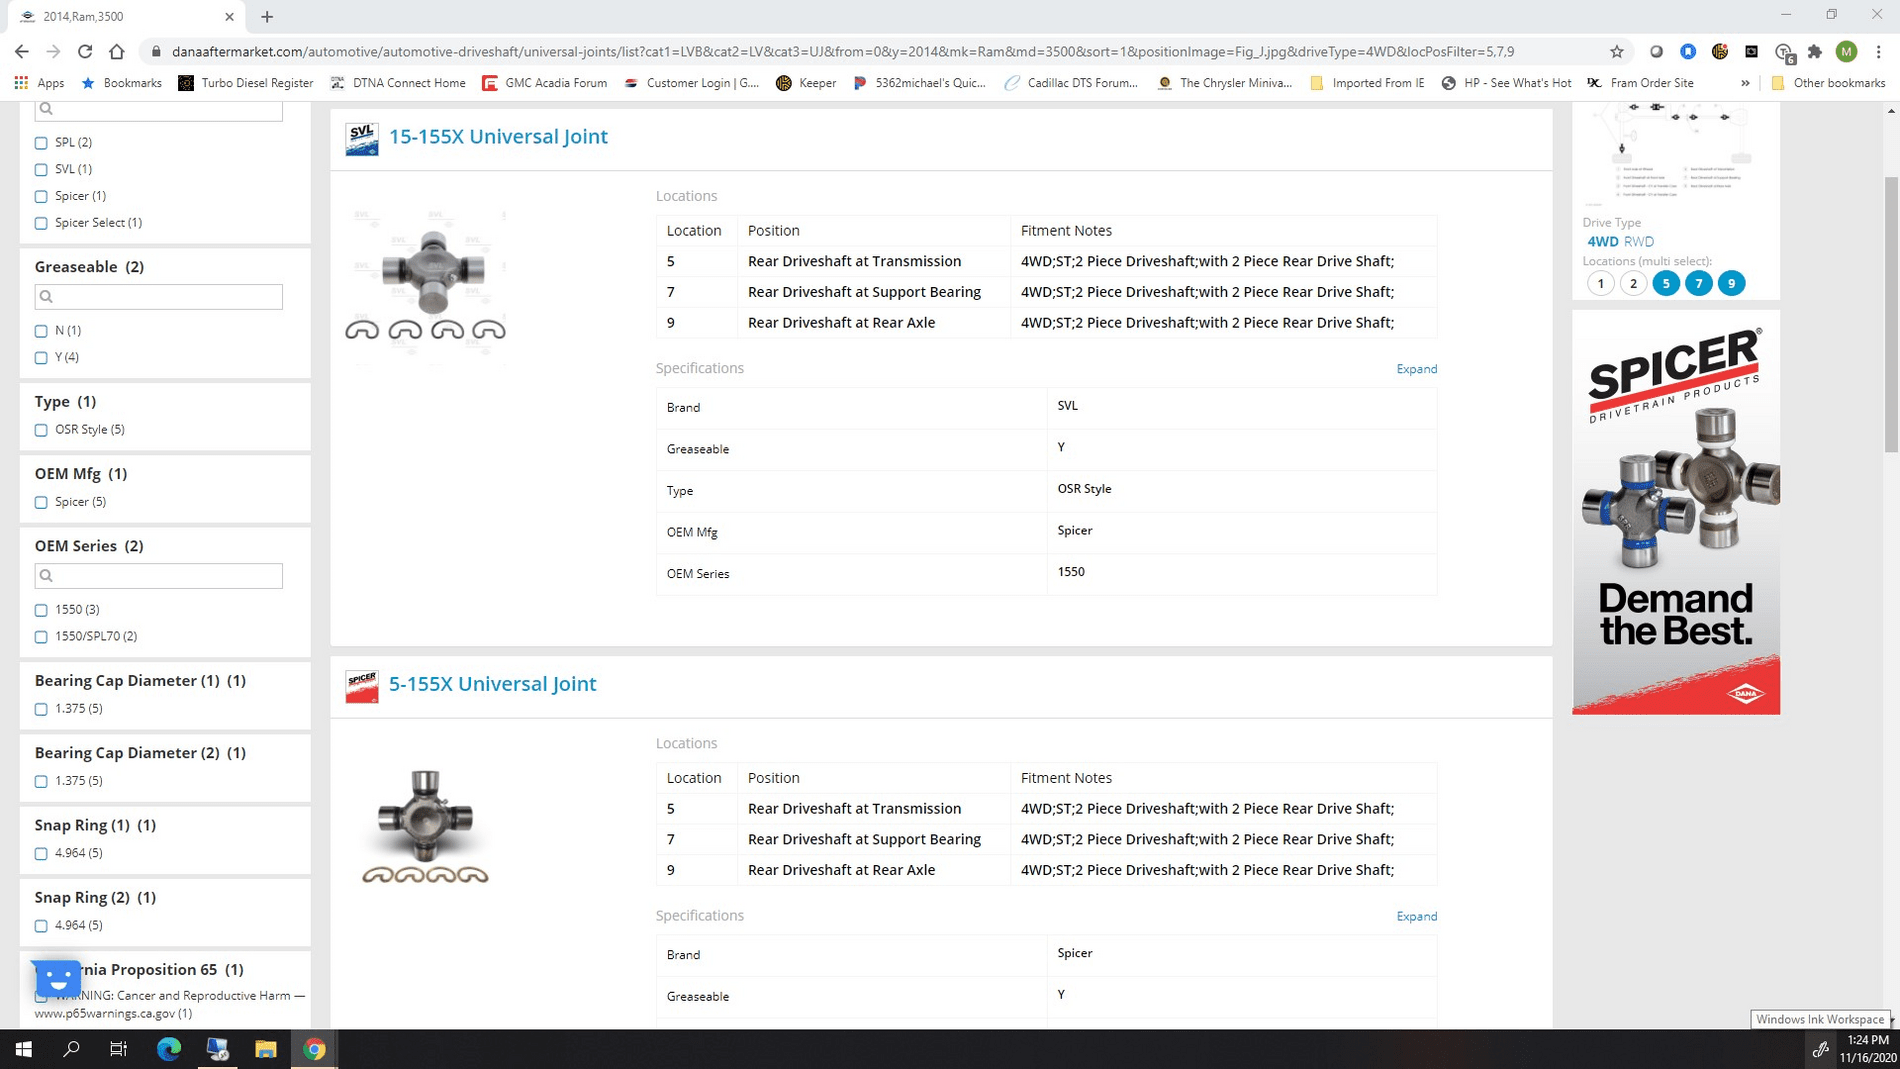Click the Spicer brand logo beside 5-155X
Viewport: 1900px width, 1069px height.
tap(362, 686)
